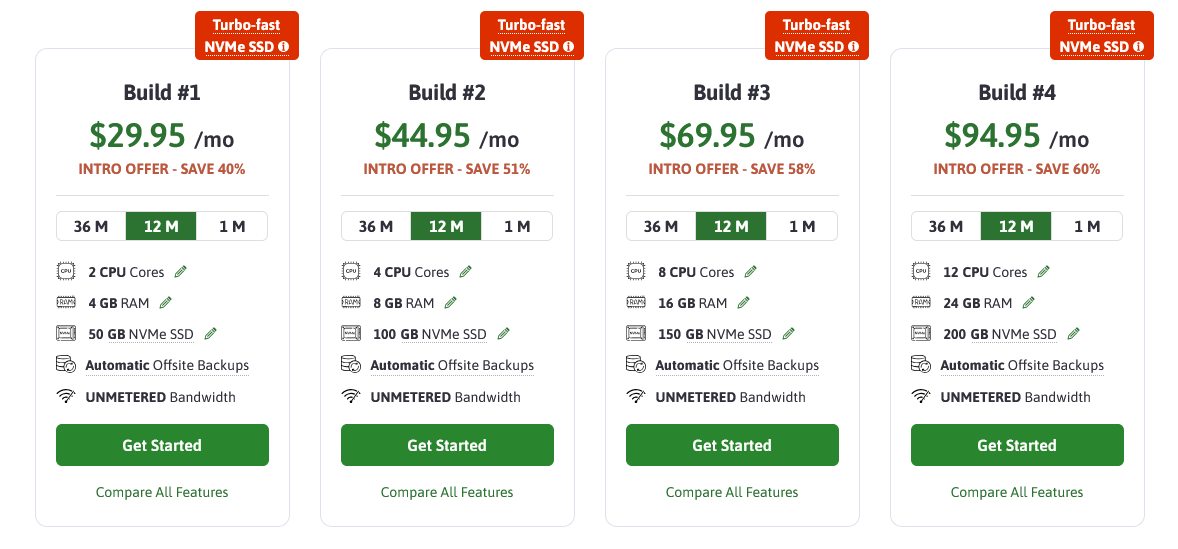Image resolution: width=1178 pixels, height=549 pixels.
Task: Open Compare All Features for Build #3
Action: coord(732,492)
